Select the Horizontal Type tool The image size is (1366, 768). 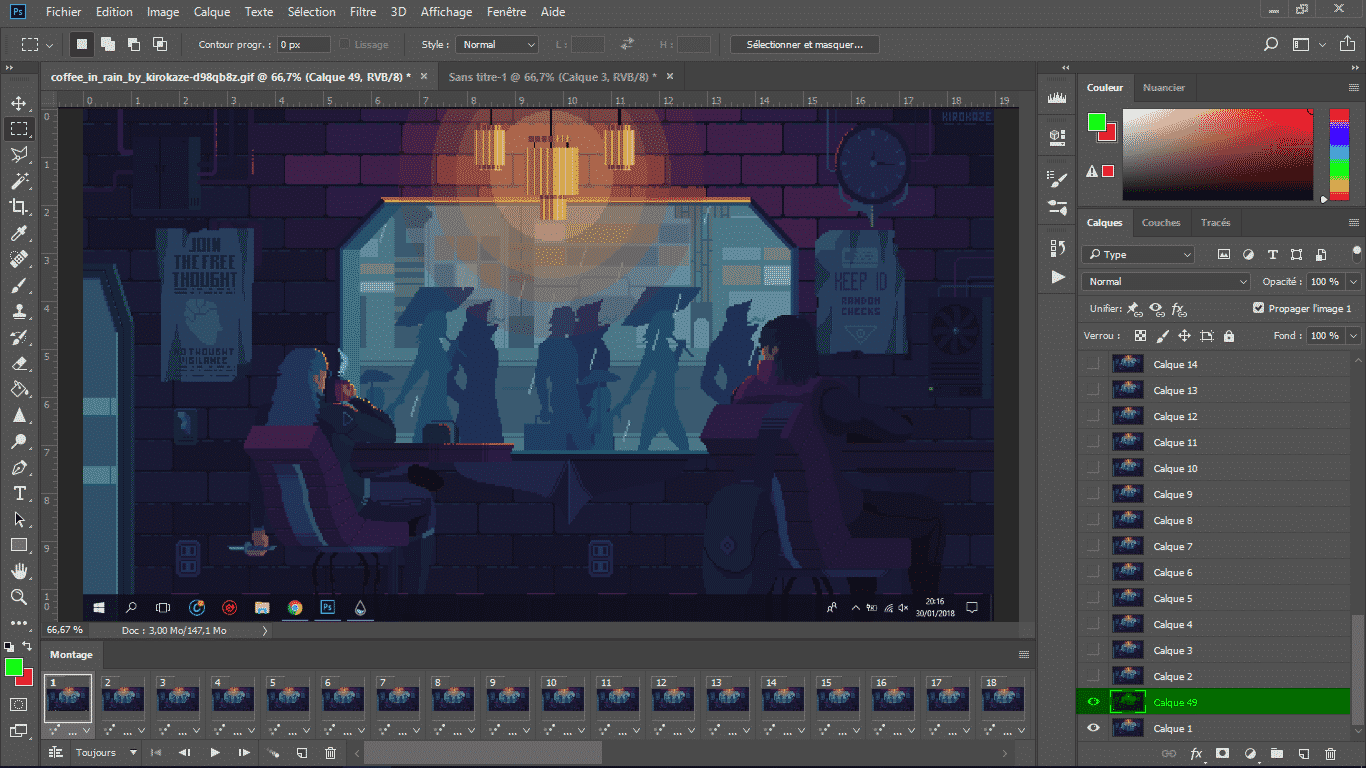click(x=19, y=493)
